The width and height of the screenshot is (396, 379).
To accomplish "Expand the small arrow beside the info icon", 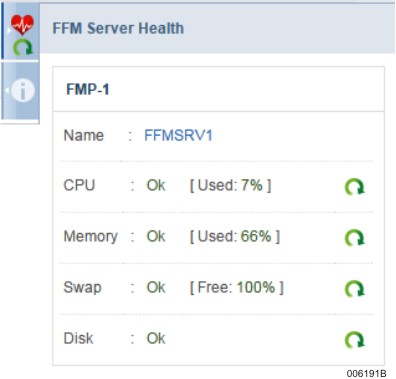I will (7, 90).
